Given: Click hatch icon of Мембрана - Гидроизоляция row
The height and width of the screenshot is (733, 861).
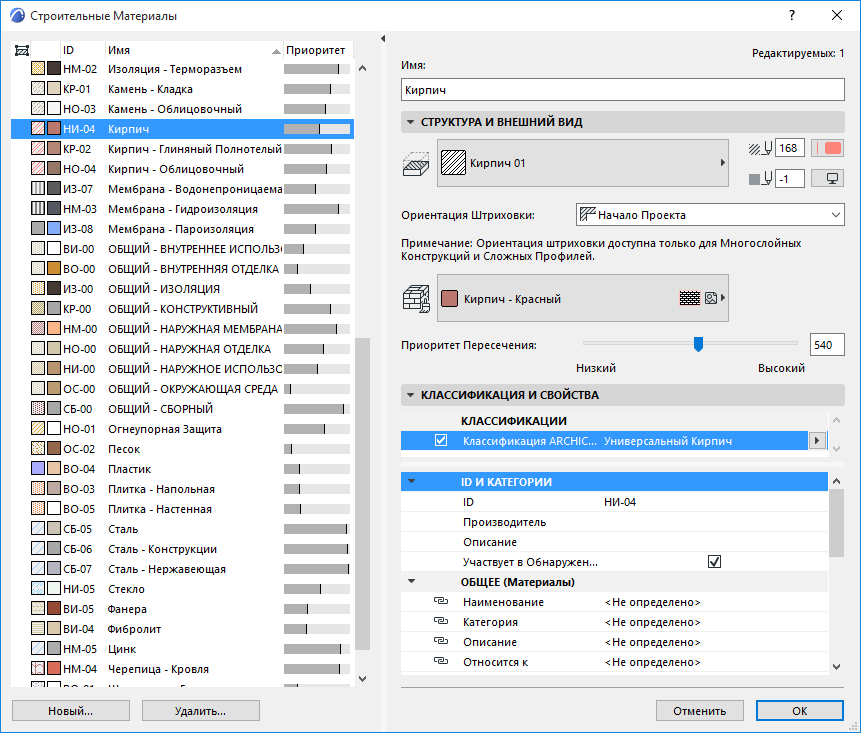Looking at the screenshot, I should coord(38,209).
